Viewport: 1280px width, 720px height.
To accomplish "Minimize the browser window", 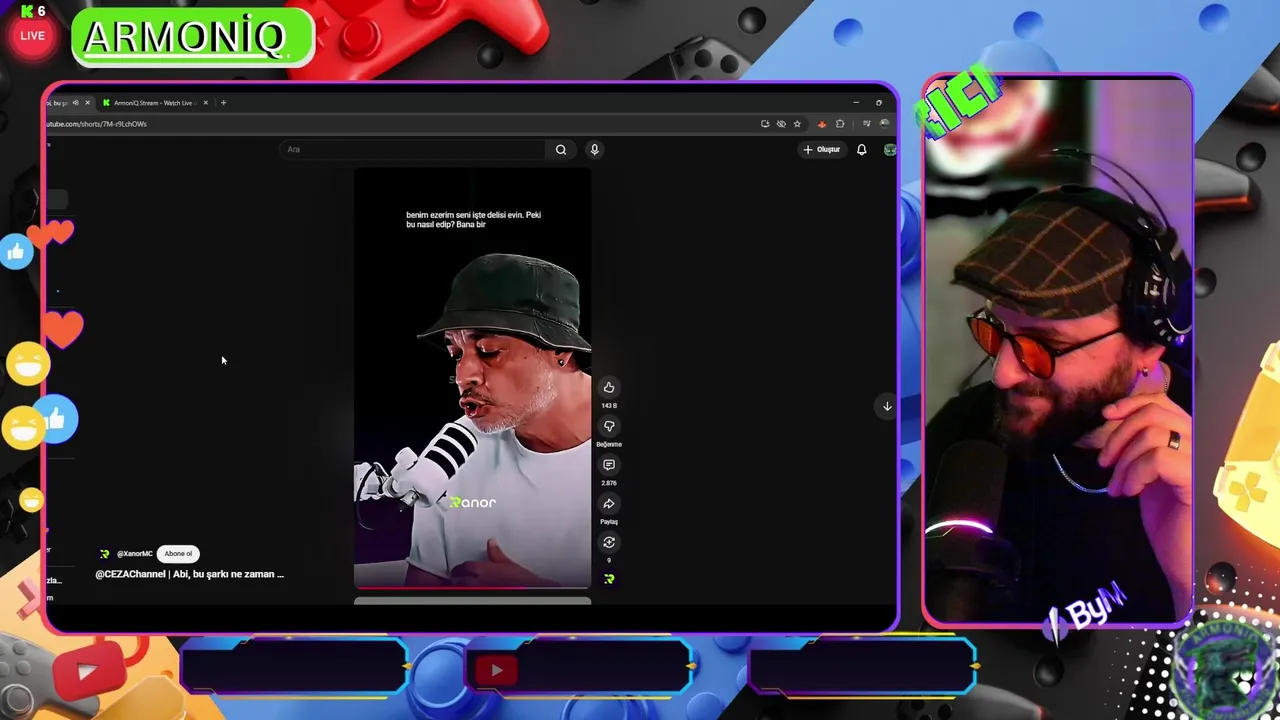I will click(x=856, y=103).
